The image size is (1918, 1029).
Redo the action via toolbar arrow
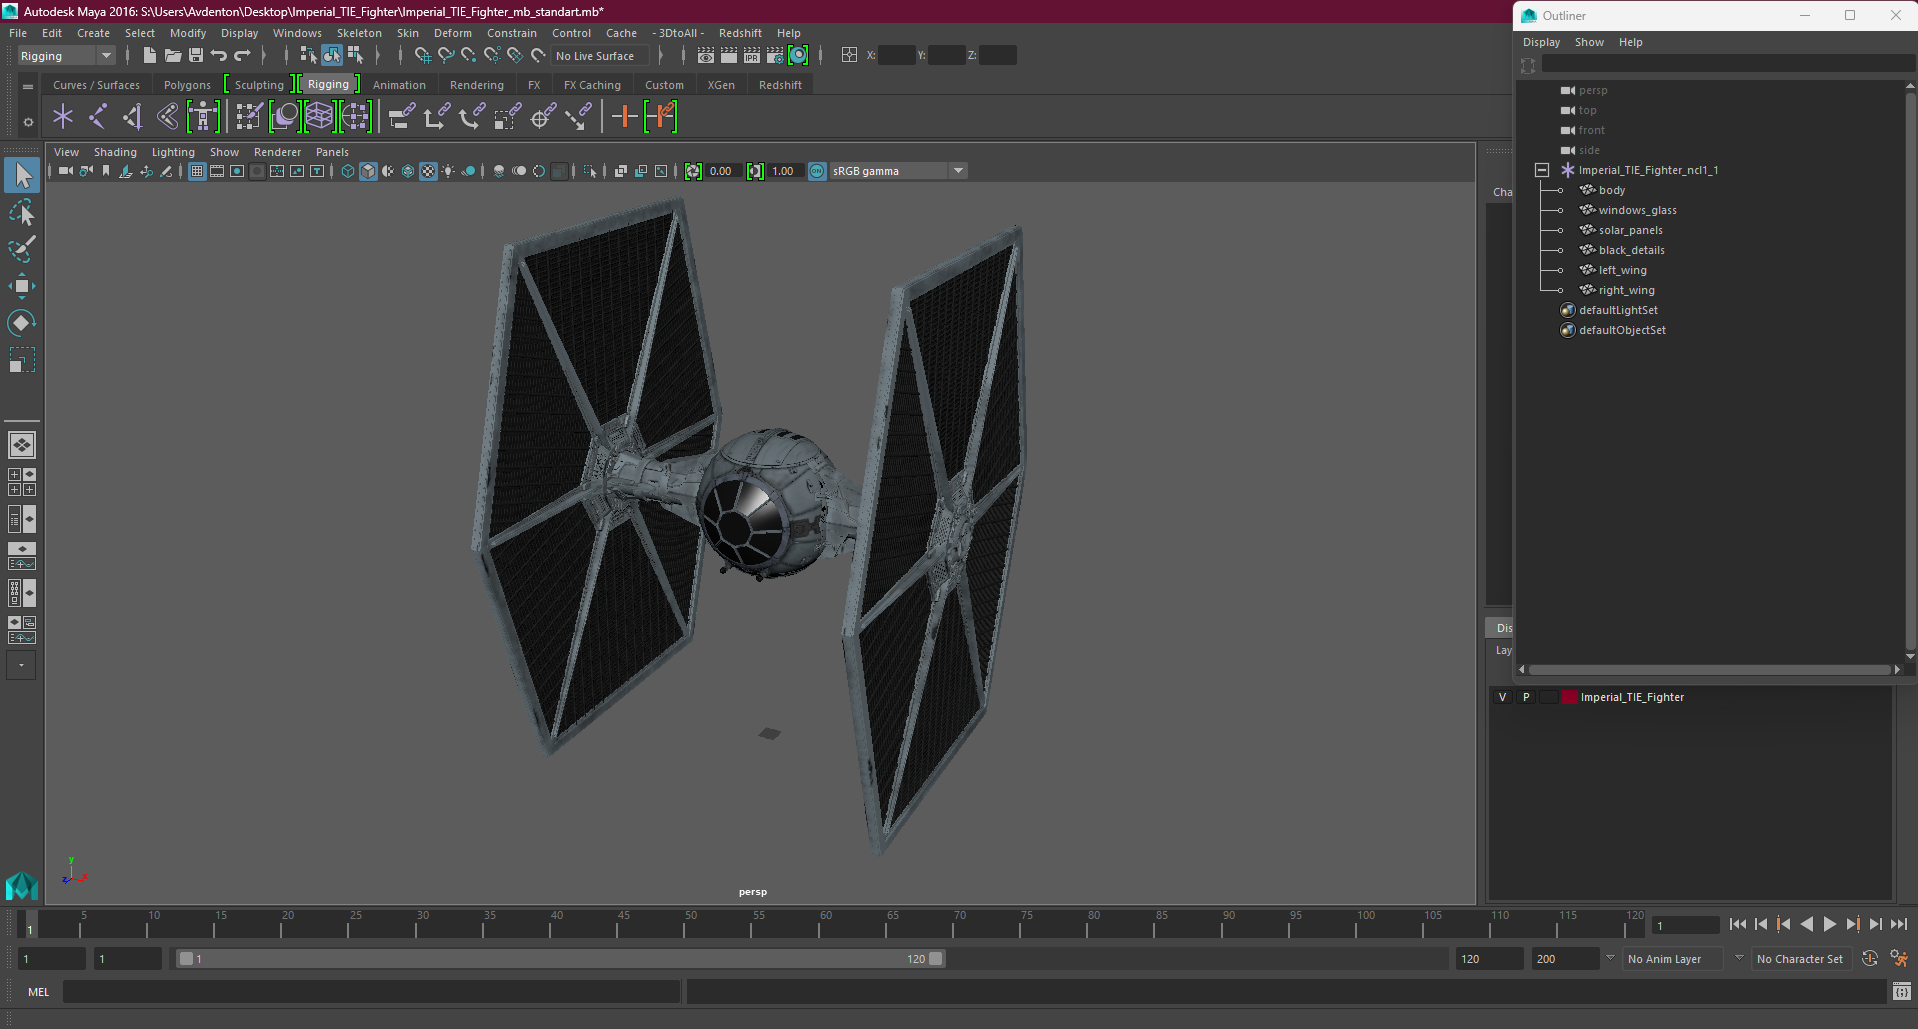pyautogui.click(x=242, y=56)
